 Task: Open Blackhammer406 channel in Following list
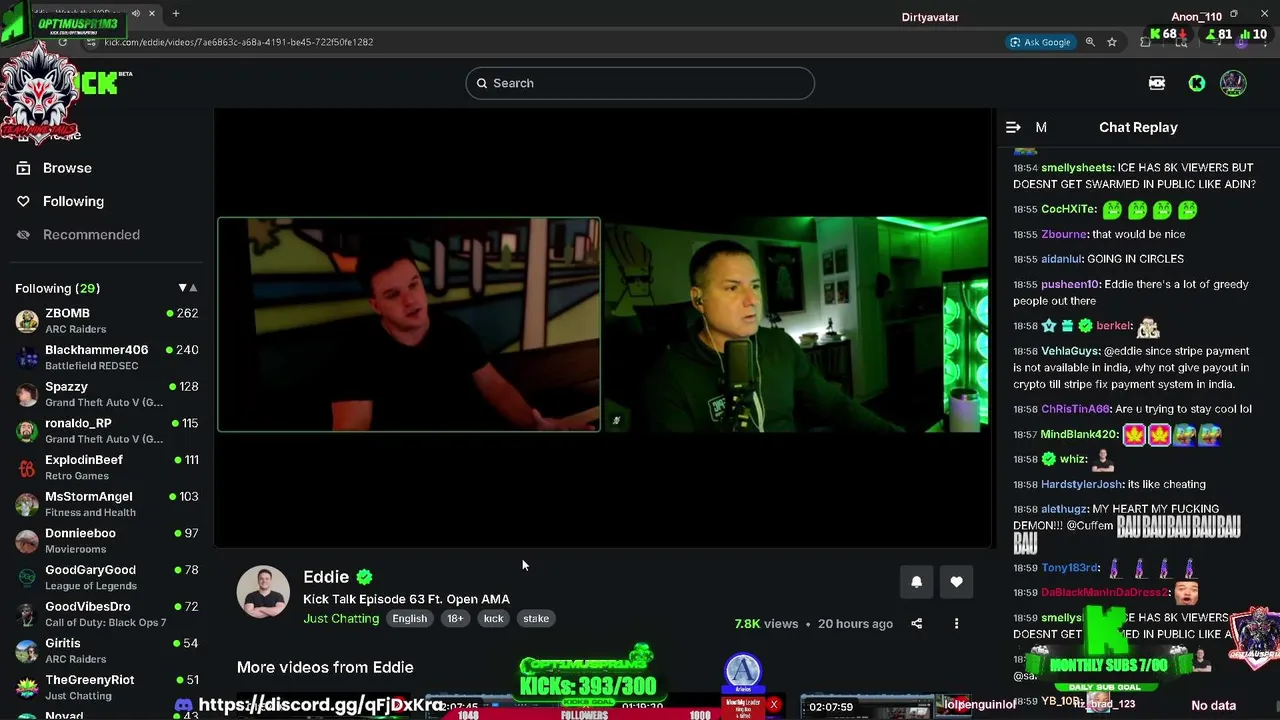[106, 357]
